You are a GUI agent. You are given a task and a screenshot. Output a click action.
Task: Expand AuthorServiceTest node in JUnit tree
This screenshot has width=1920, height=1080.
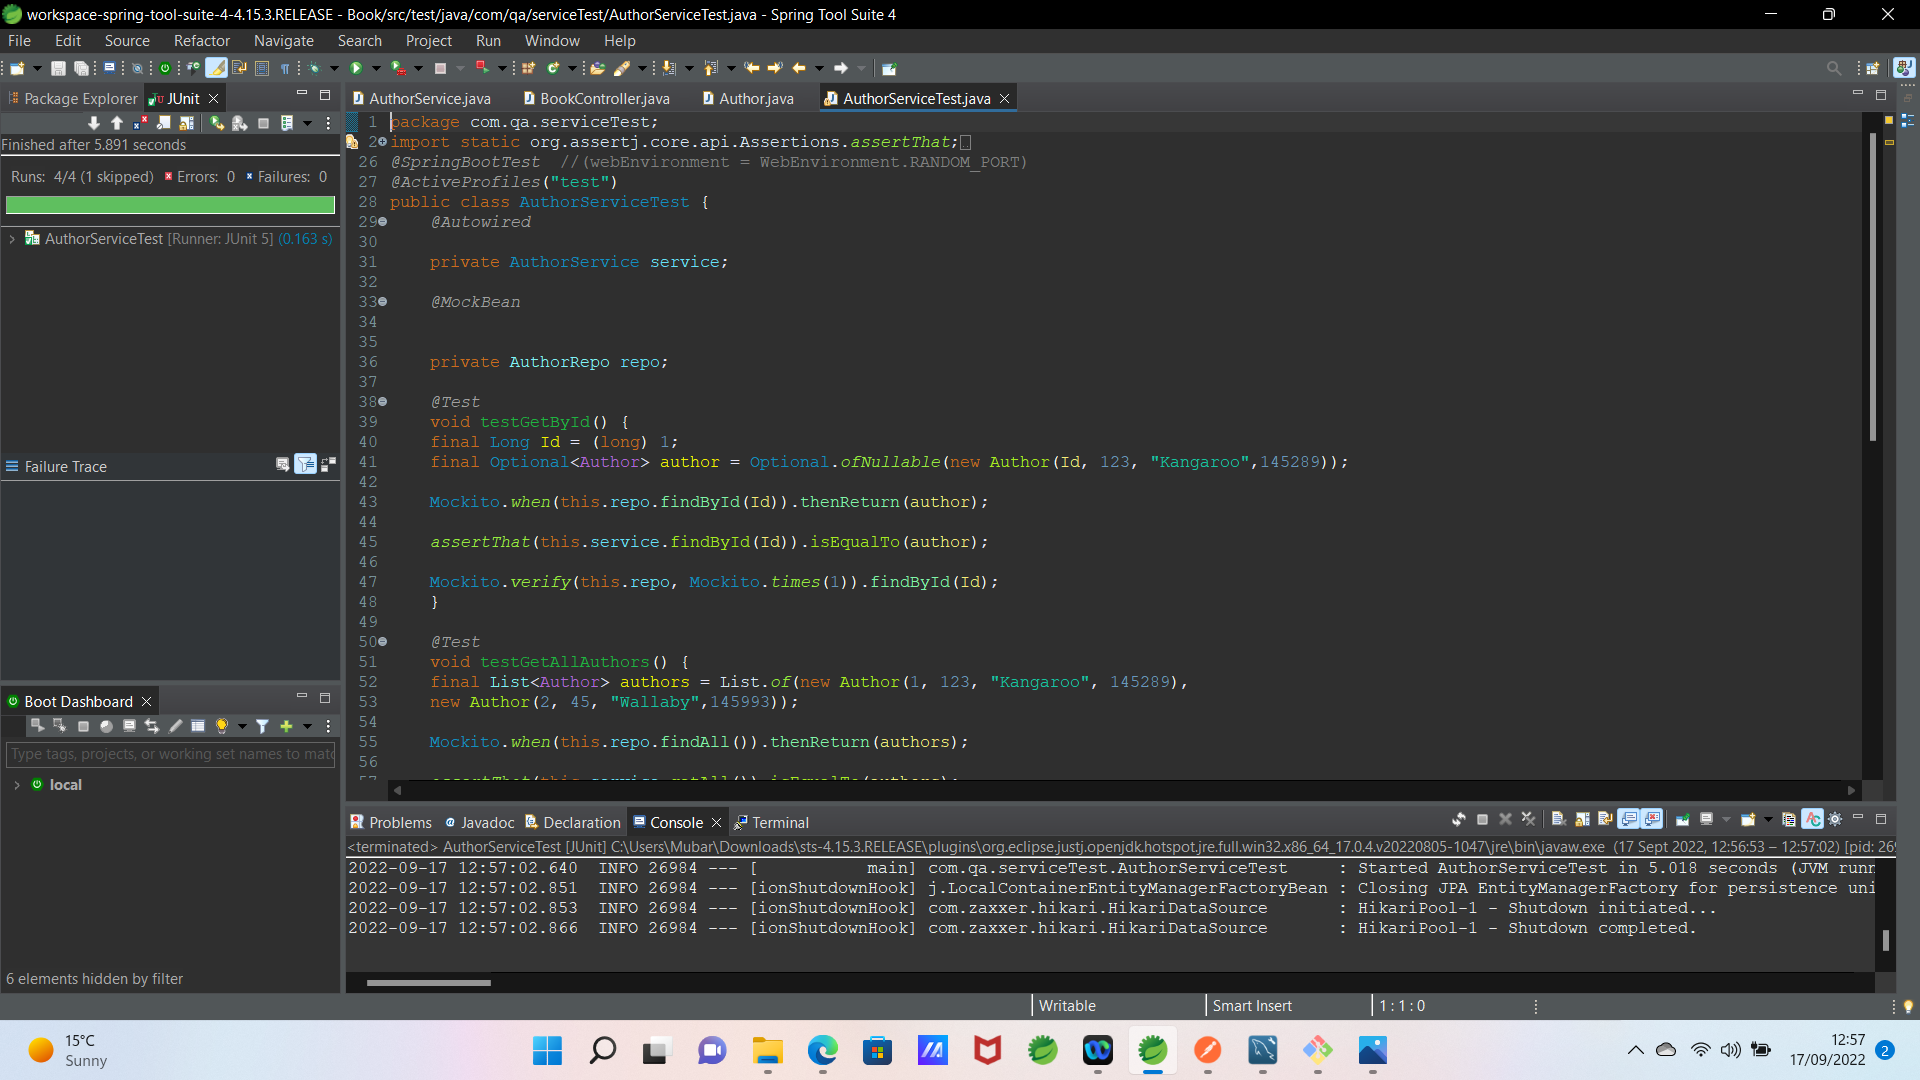pos(12,239)
